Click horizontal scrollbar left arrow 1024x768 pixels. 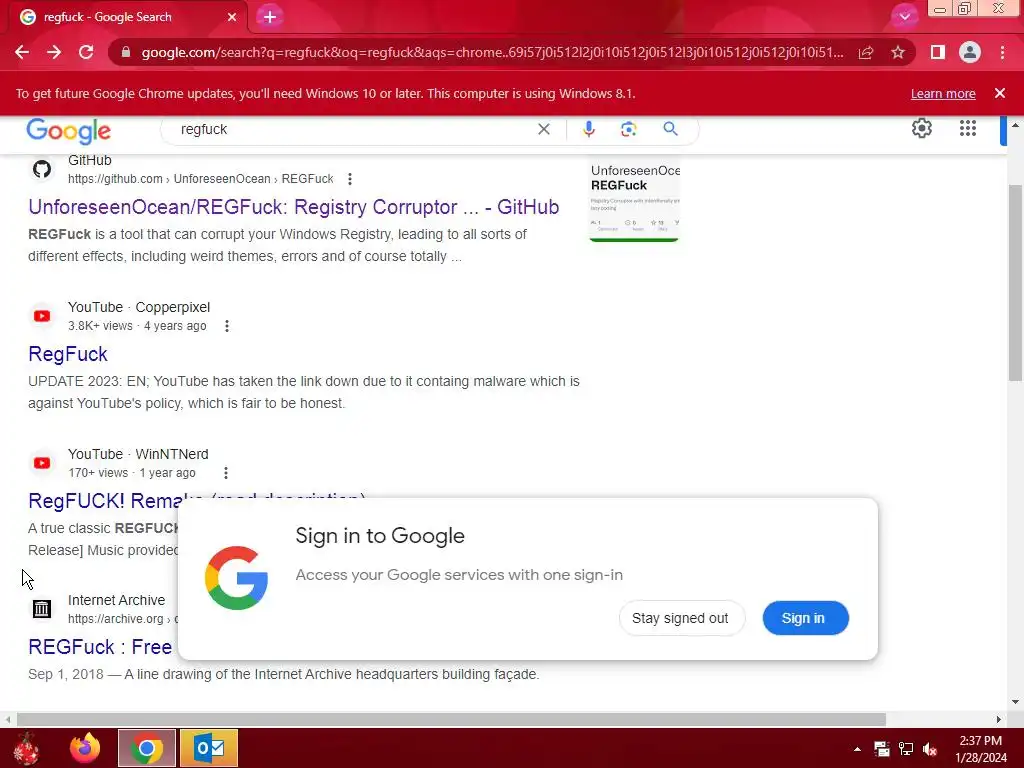(x=7, y=720)
